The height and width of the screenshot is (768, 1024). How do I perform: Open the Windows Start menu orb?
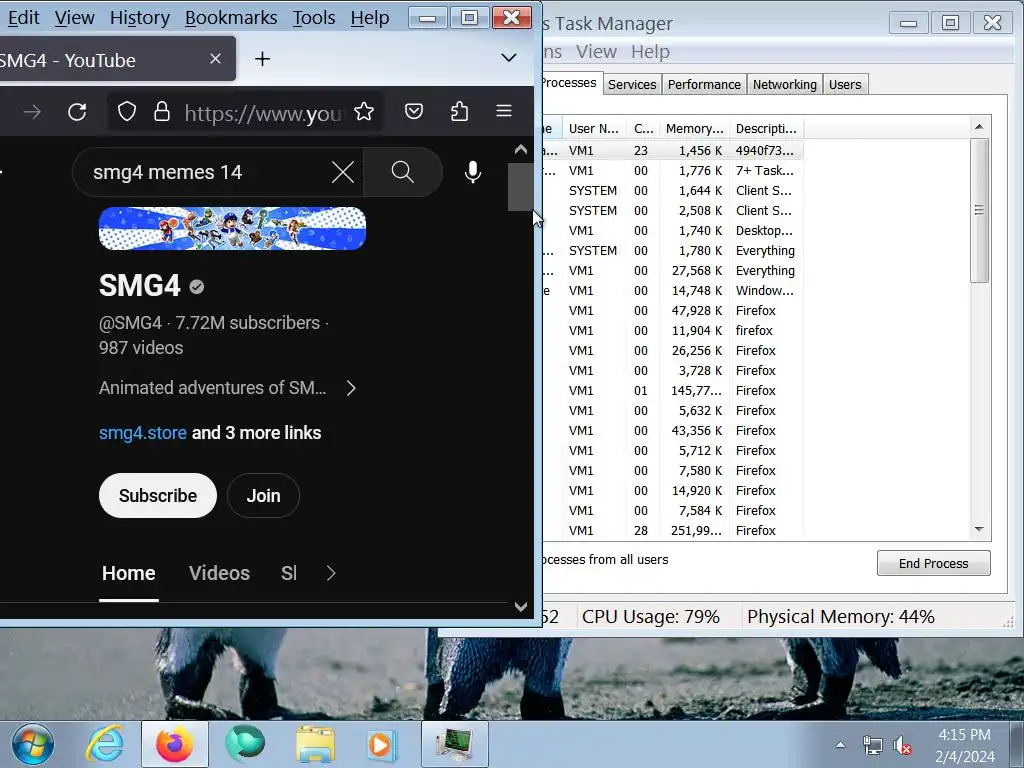(x=32, y=744)
